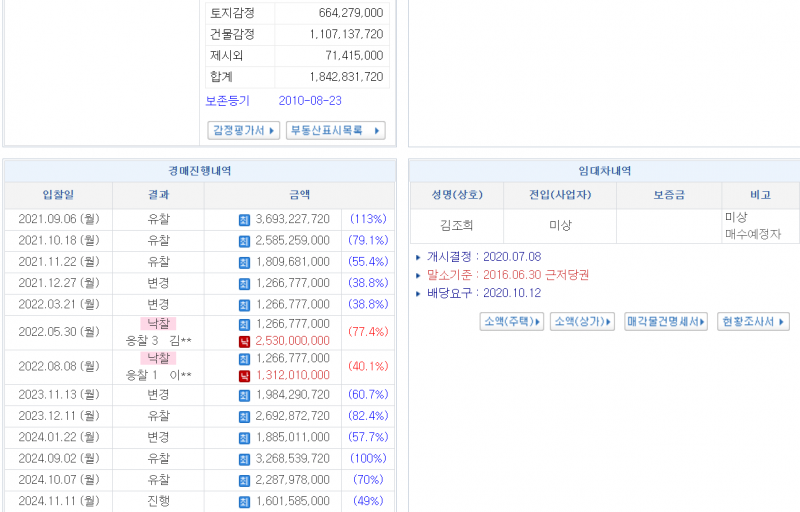Viewport: 800px width, 512px height.
Task: Click minimum-price icon in the 2024.11.11 row
Action: point(244,501)
